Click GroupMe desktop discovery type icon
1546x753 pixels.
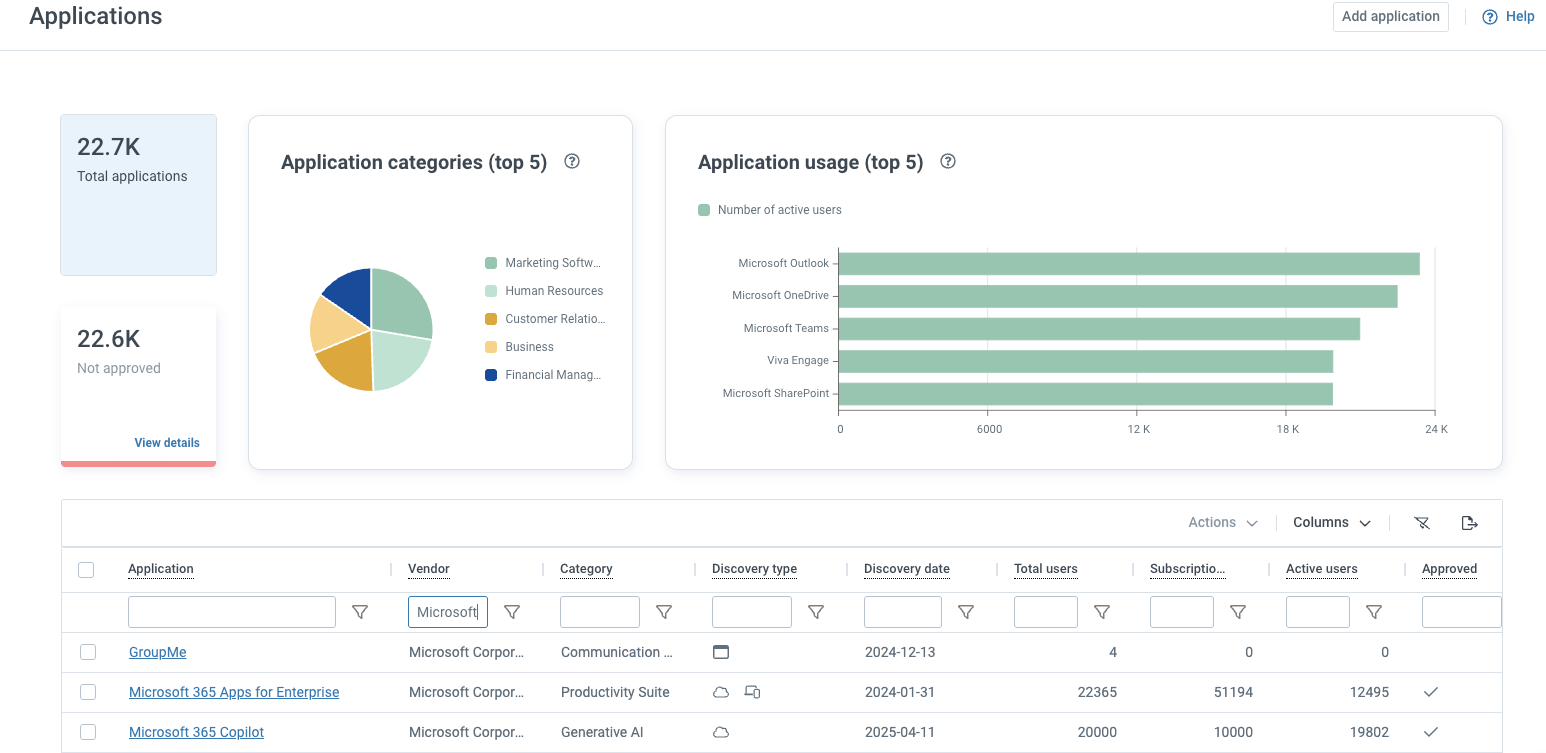(x=721, y=652)
